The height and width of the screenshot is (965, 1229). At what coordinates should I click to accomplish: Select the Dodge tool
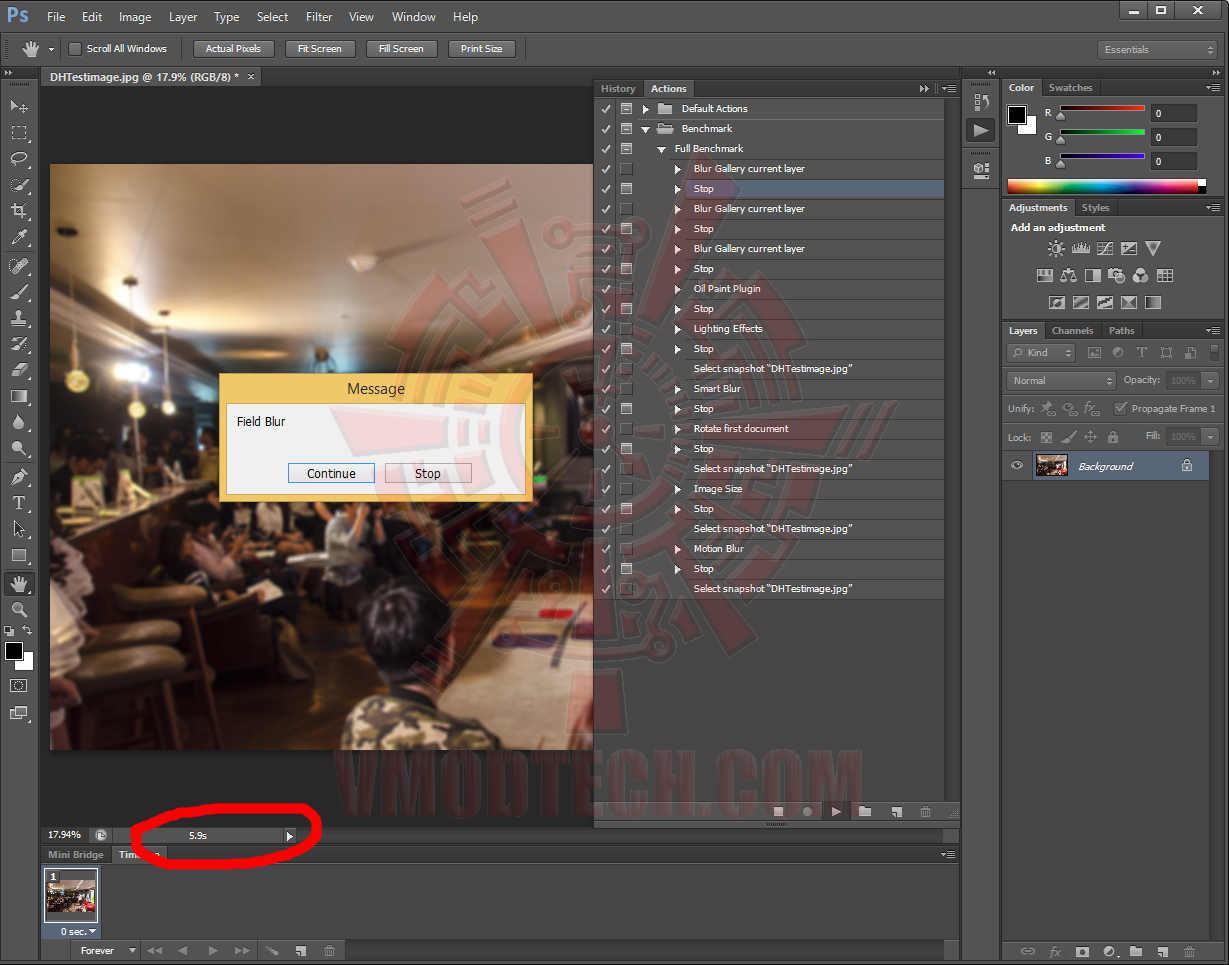click(19, 449)
